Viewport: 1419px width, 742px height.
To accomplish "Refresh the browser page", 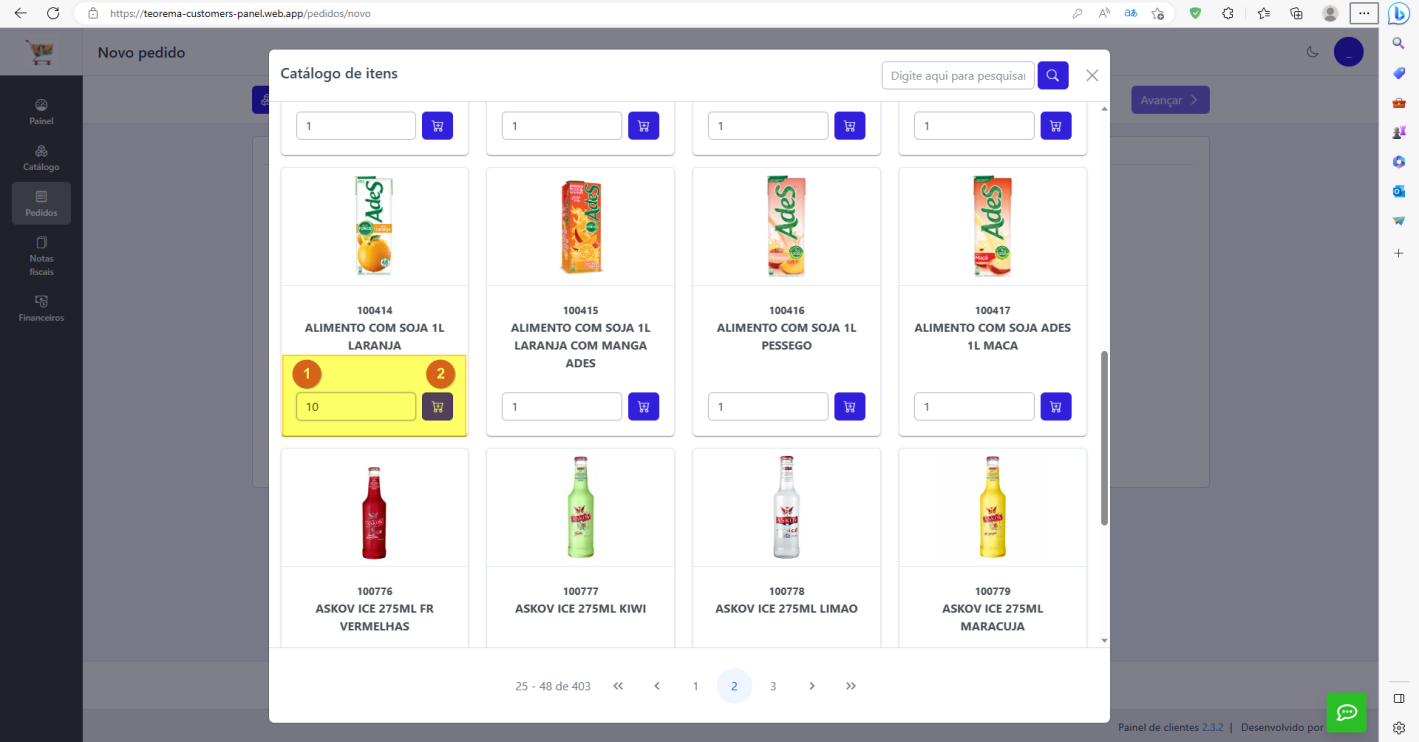I will (x=53, y=13).
